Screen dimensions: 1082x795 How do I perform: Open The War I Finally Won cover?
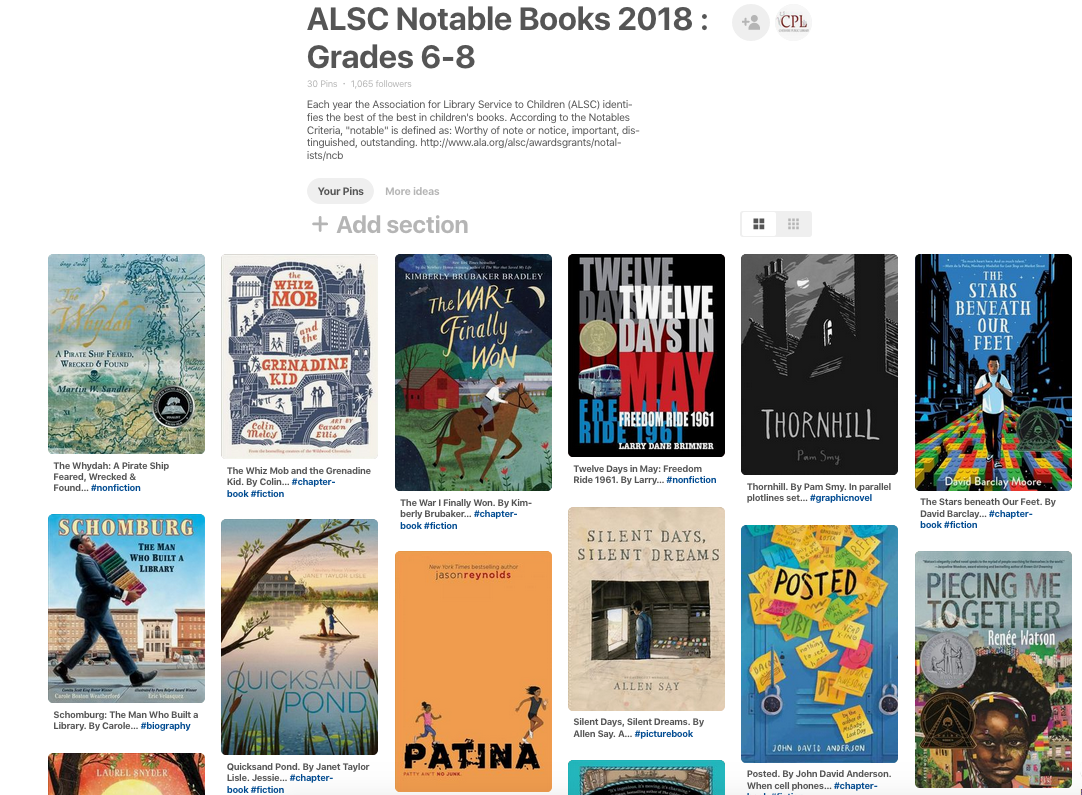pyautogui.click(x=473, y=373)
